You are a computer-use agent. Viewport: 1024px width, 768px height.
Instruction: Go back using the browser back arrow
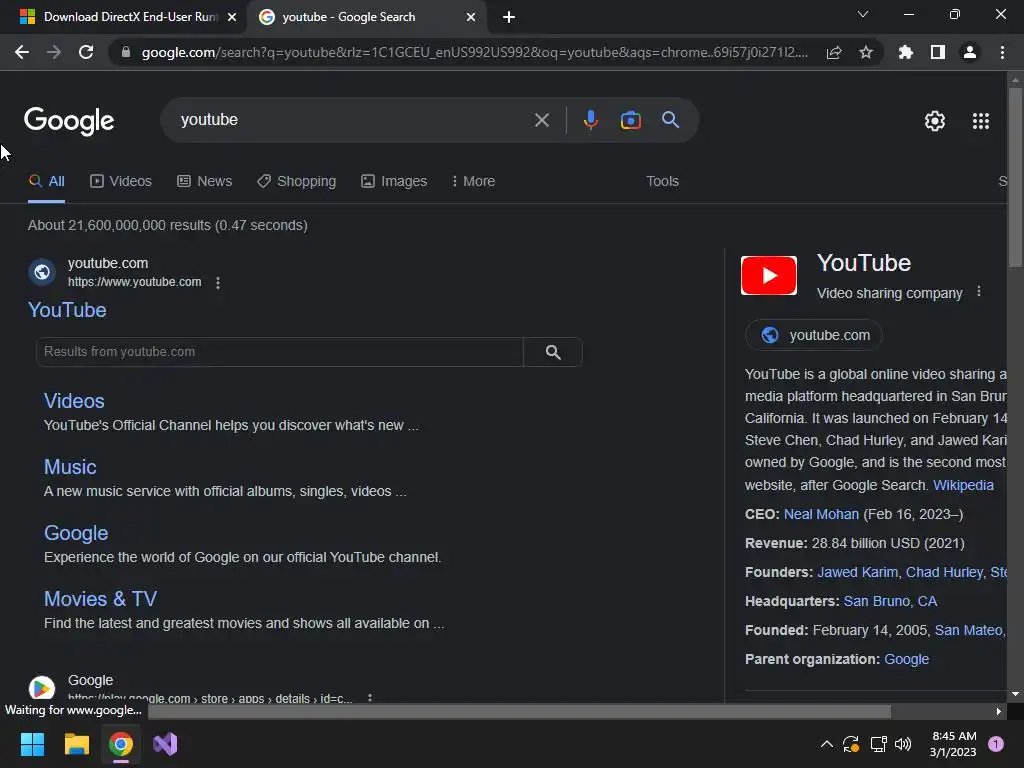pyautogui.click(x=22, y=52)
